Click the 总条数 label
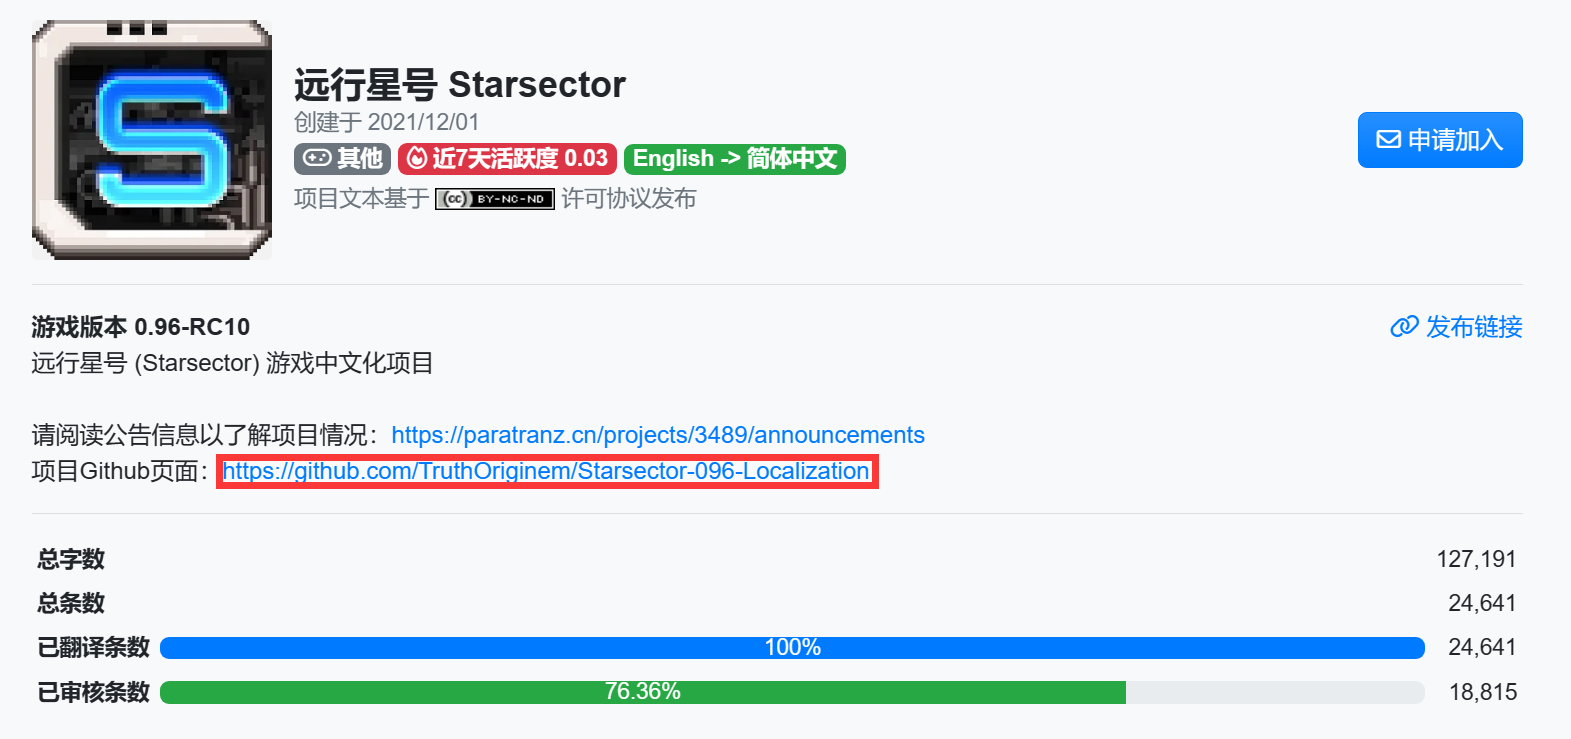The image size is (1571, 739). (71, 603)
